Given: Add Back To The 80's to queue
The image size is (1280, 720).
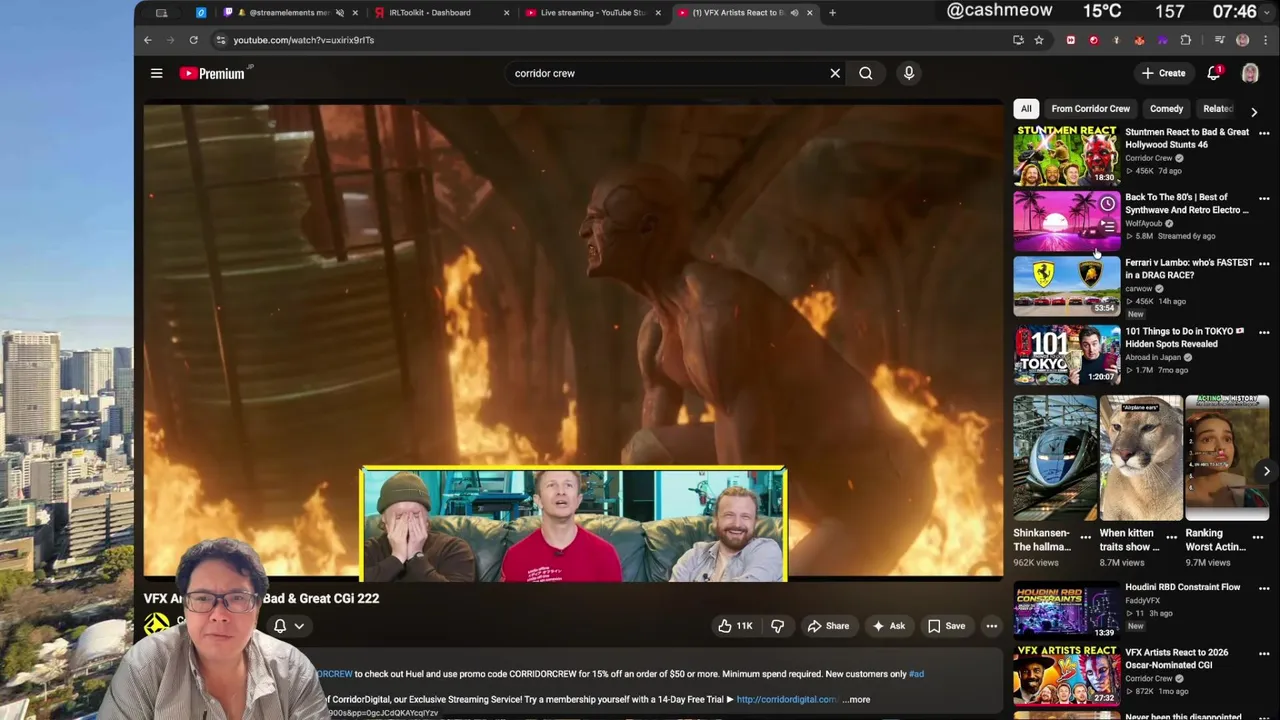Looking at the screenshot, I should pos(1107,226).
